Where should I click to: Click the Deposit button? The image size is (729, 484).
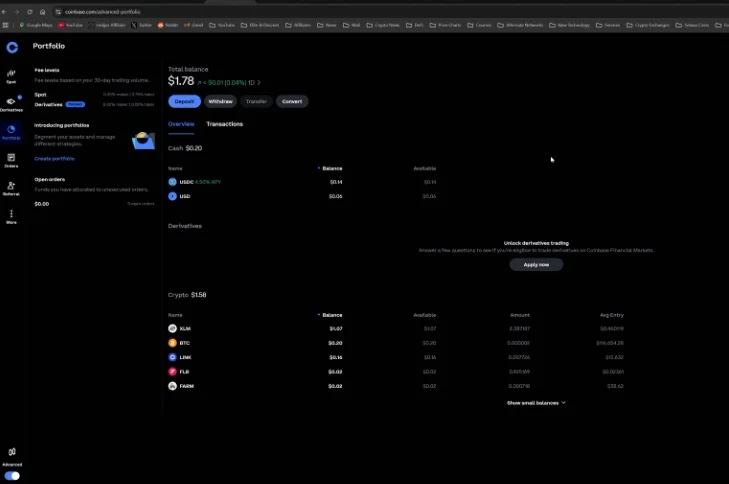[185, 101]
